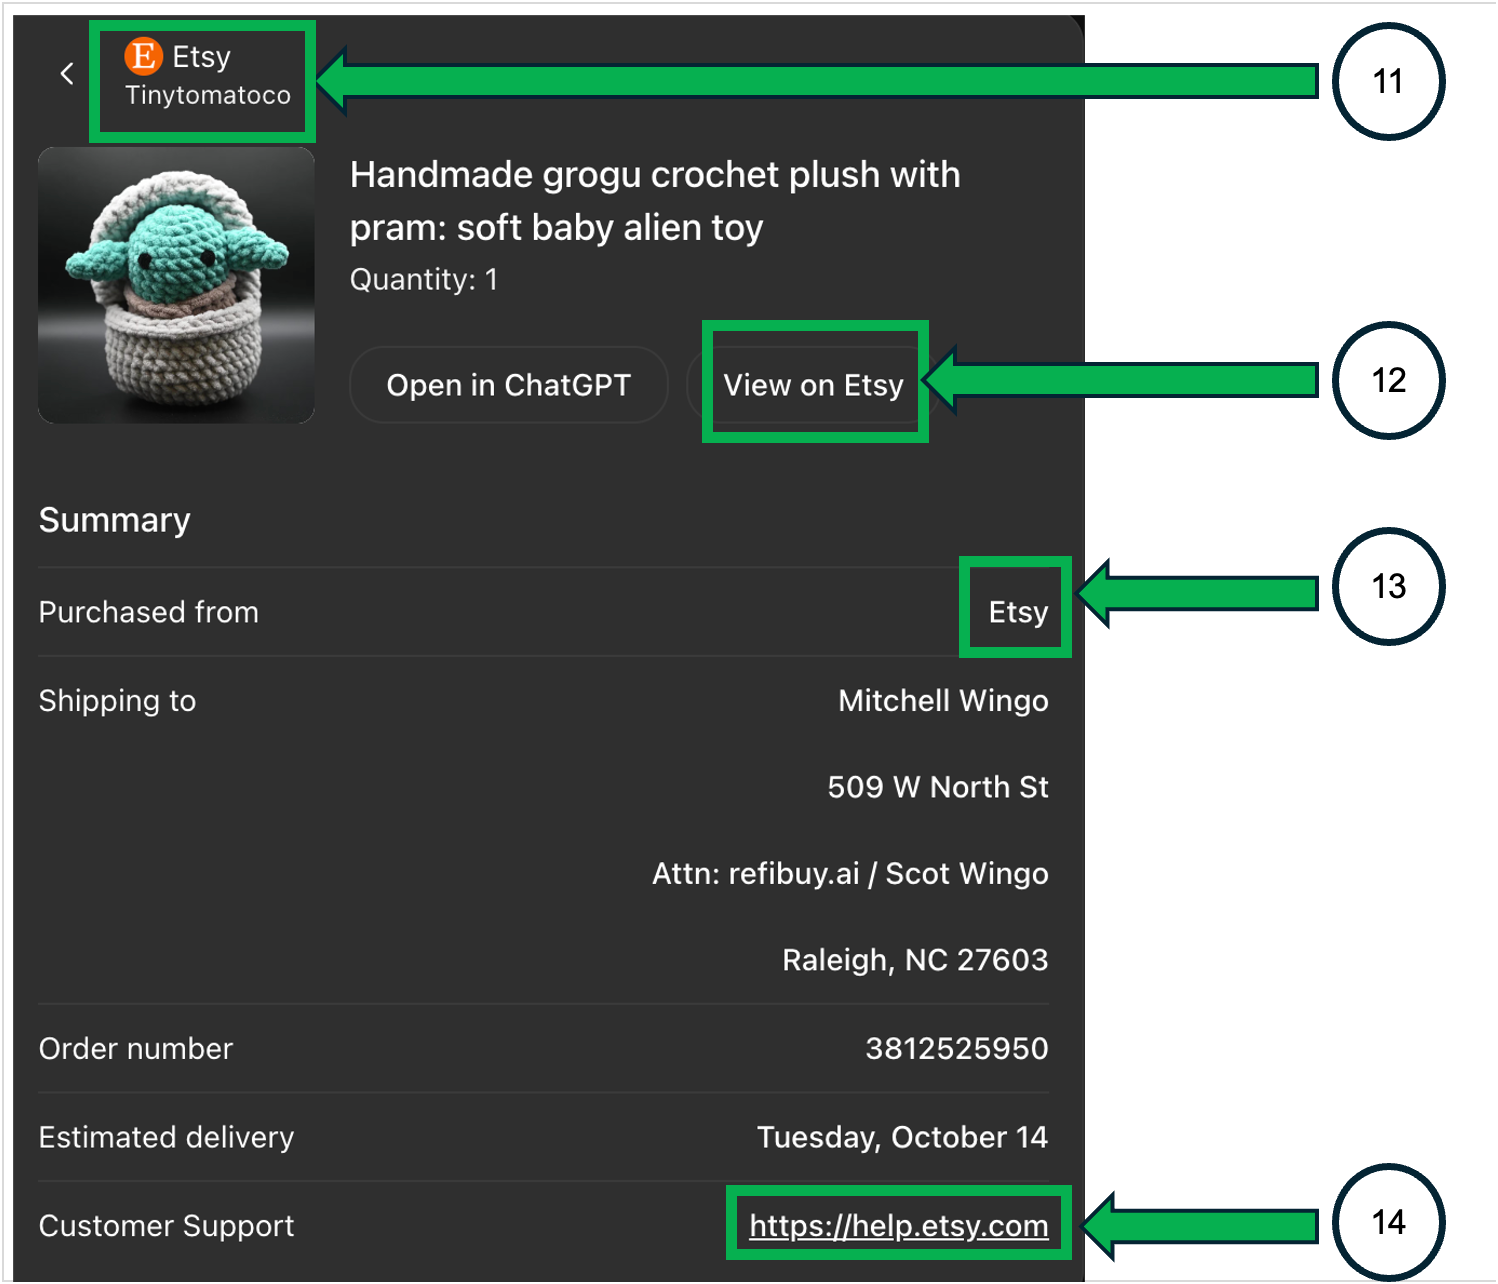Click the Purchased from label
The image size is (1498, 1284).
point(149,612)
